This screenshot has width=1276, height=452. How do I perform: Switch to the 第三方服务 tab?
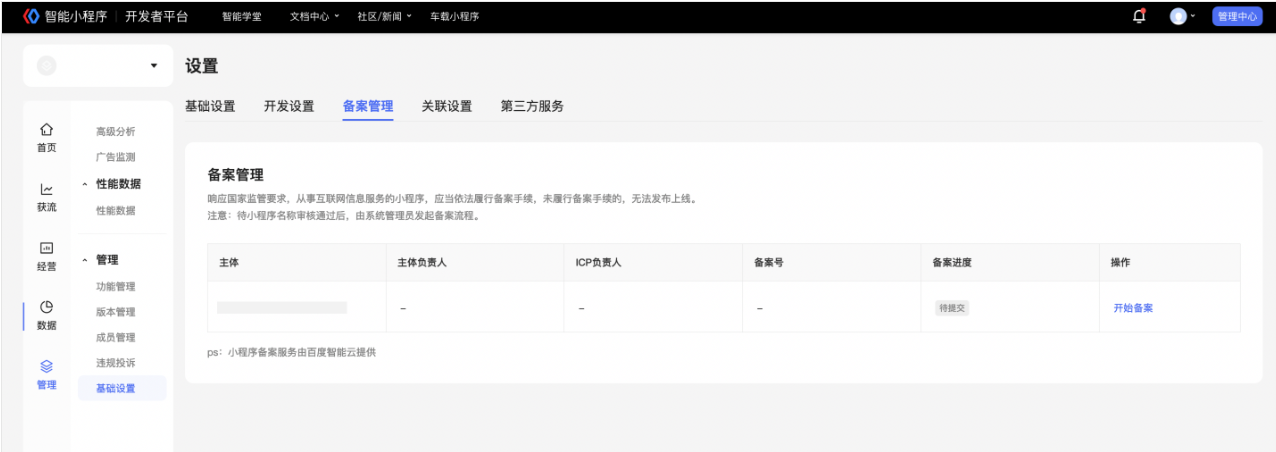(532, 106)
